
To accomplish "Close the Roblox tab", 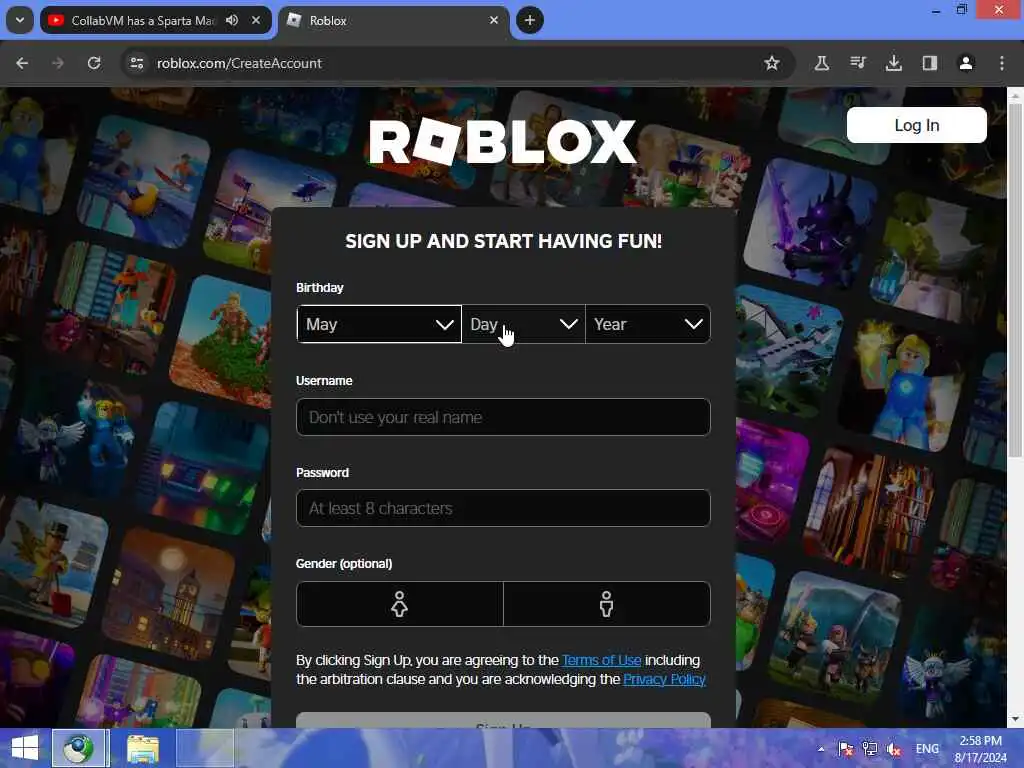I will pos(494,20).
